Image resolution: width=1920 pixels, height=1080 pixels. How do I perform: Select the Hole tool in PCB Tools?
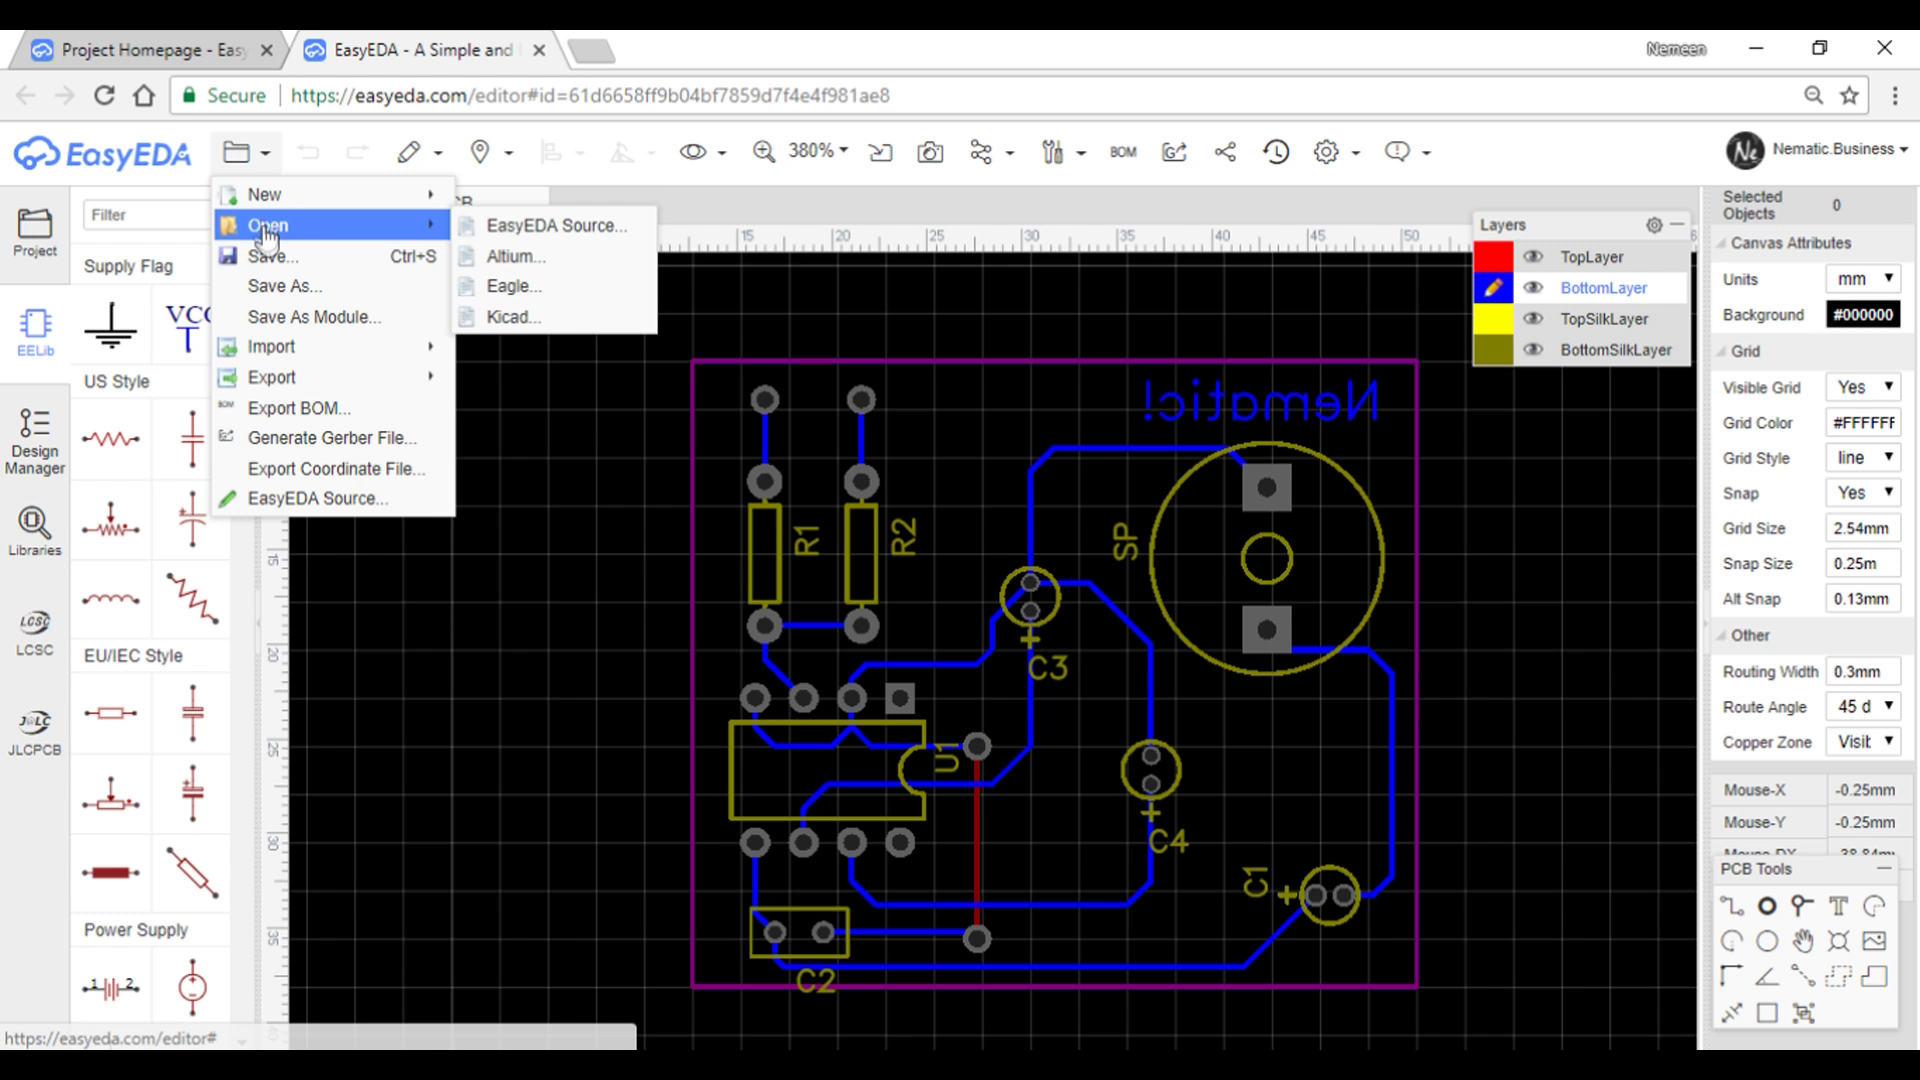[1838, 941]
